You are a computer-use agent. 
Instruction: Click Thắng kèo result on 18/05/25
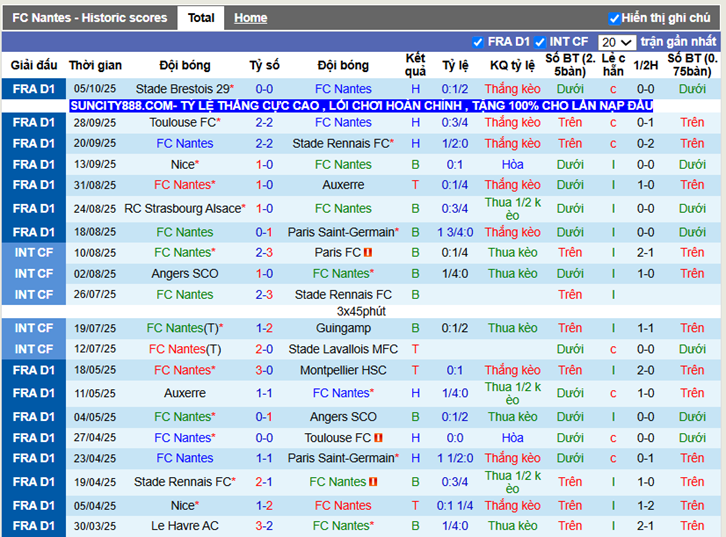513,370
